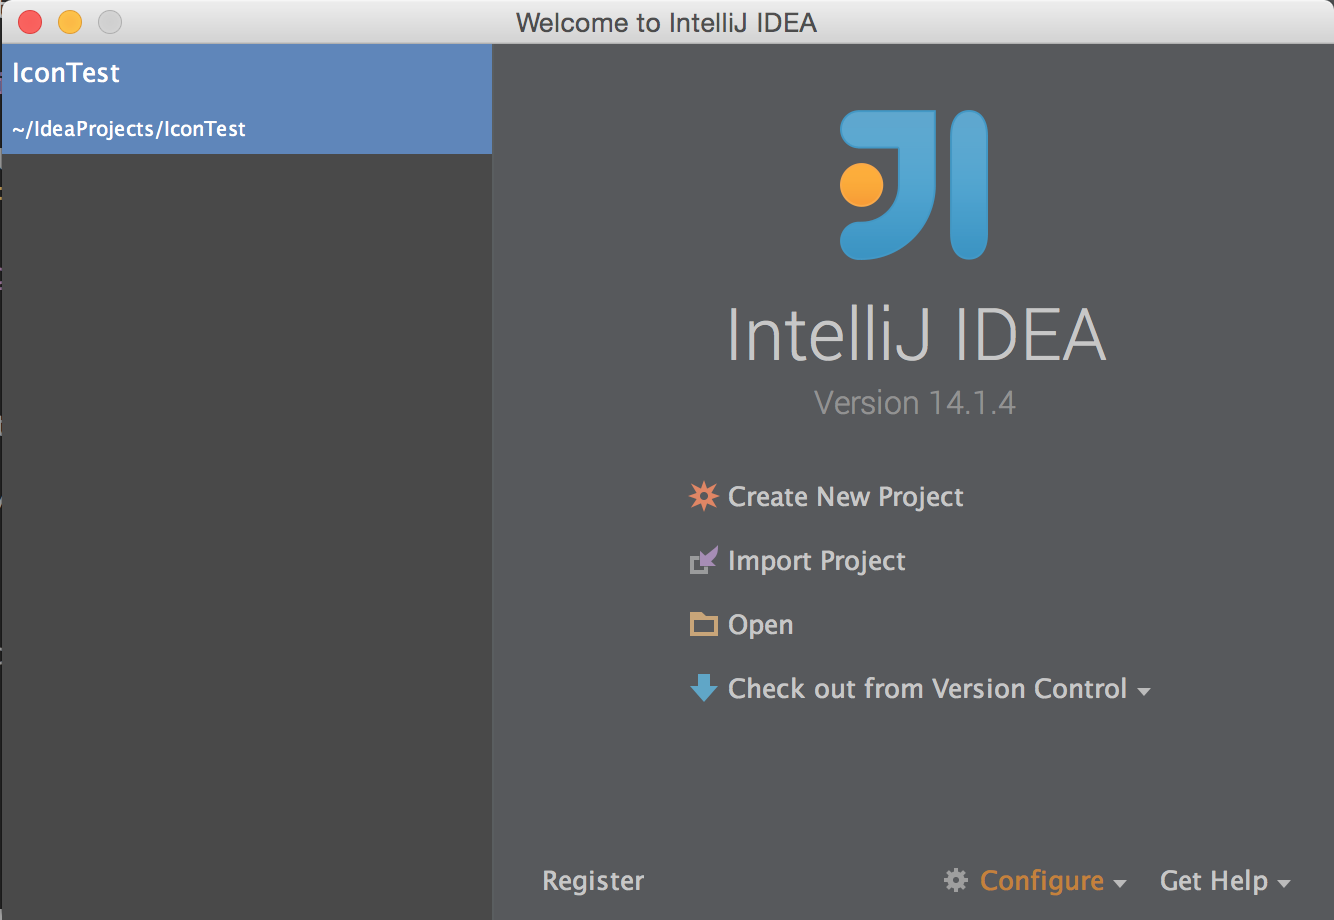Expand the Version Control dropdown arrow
This screenshot has height=920, width=1334.
[x=1144, y=691]
